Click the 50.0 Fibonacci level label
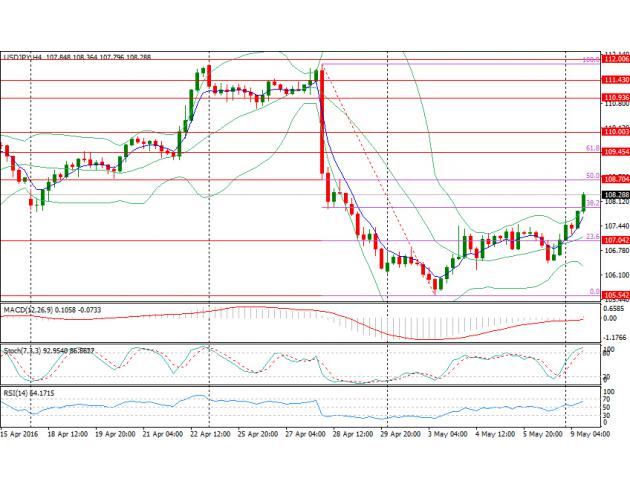Screen dimensions: 630x490 pos(591,175)
